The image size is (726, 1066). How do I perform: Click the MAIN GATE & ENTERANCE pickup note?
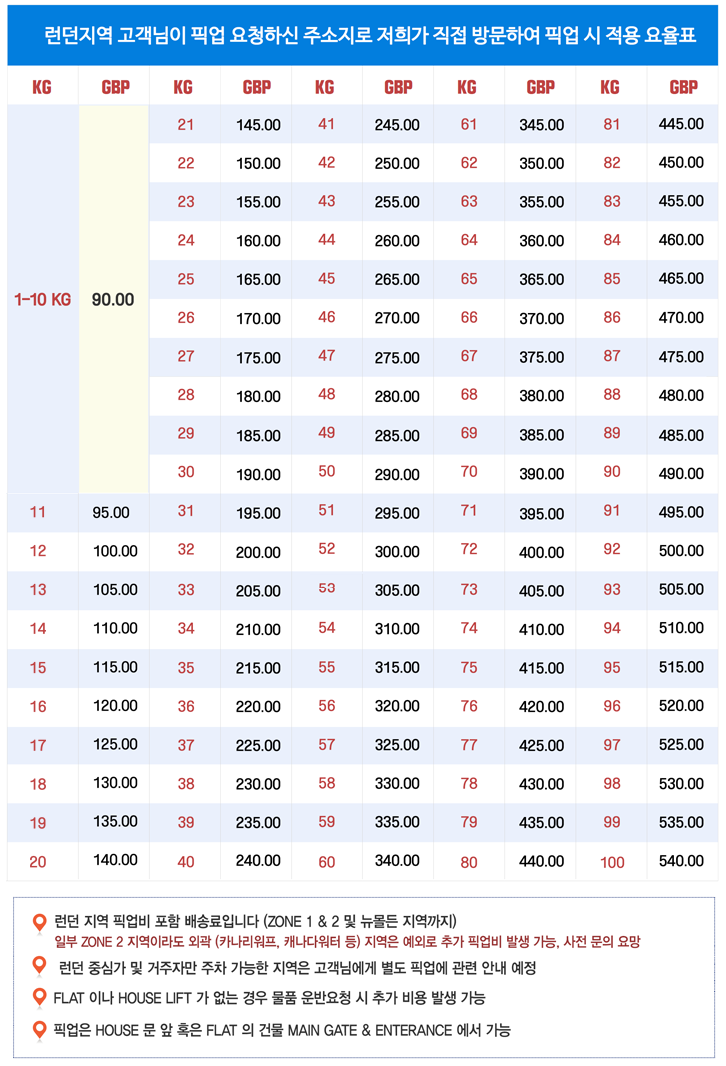[282, 1030]
